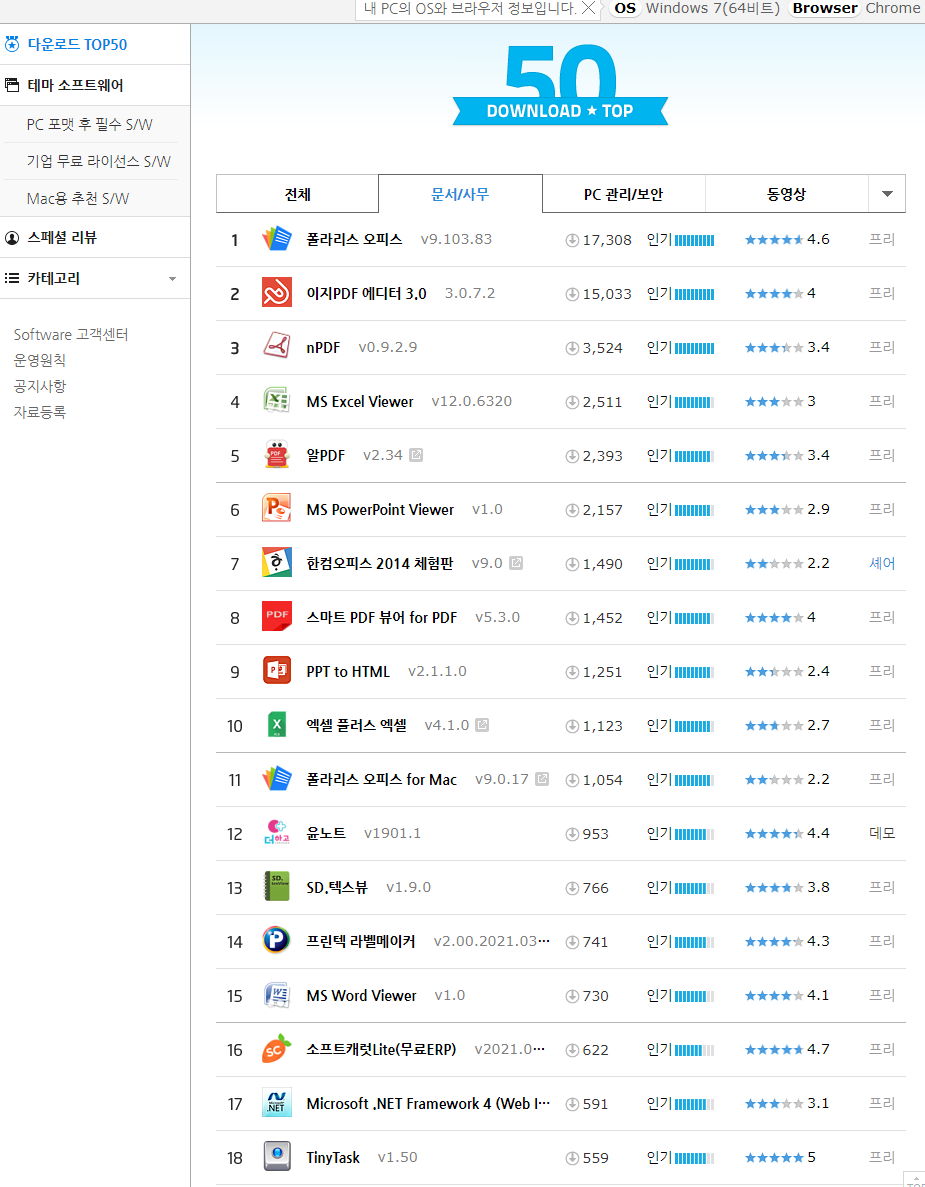Switch to the PC 관리/보안 tab
Screen dimensions: 925x1187
point(624,194)
